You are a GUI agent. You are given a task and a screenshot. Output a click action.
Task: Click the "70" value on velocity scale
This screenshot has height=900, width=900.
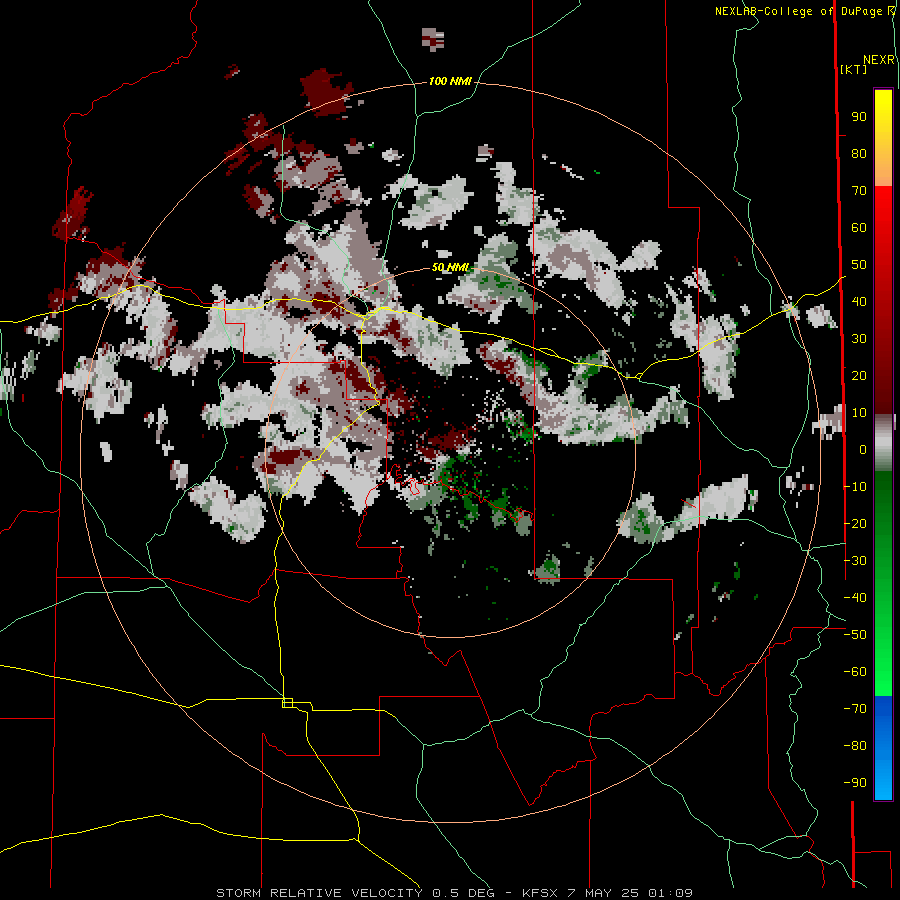coord(859,191)
